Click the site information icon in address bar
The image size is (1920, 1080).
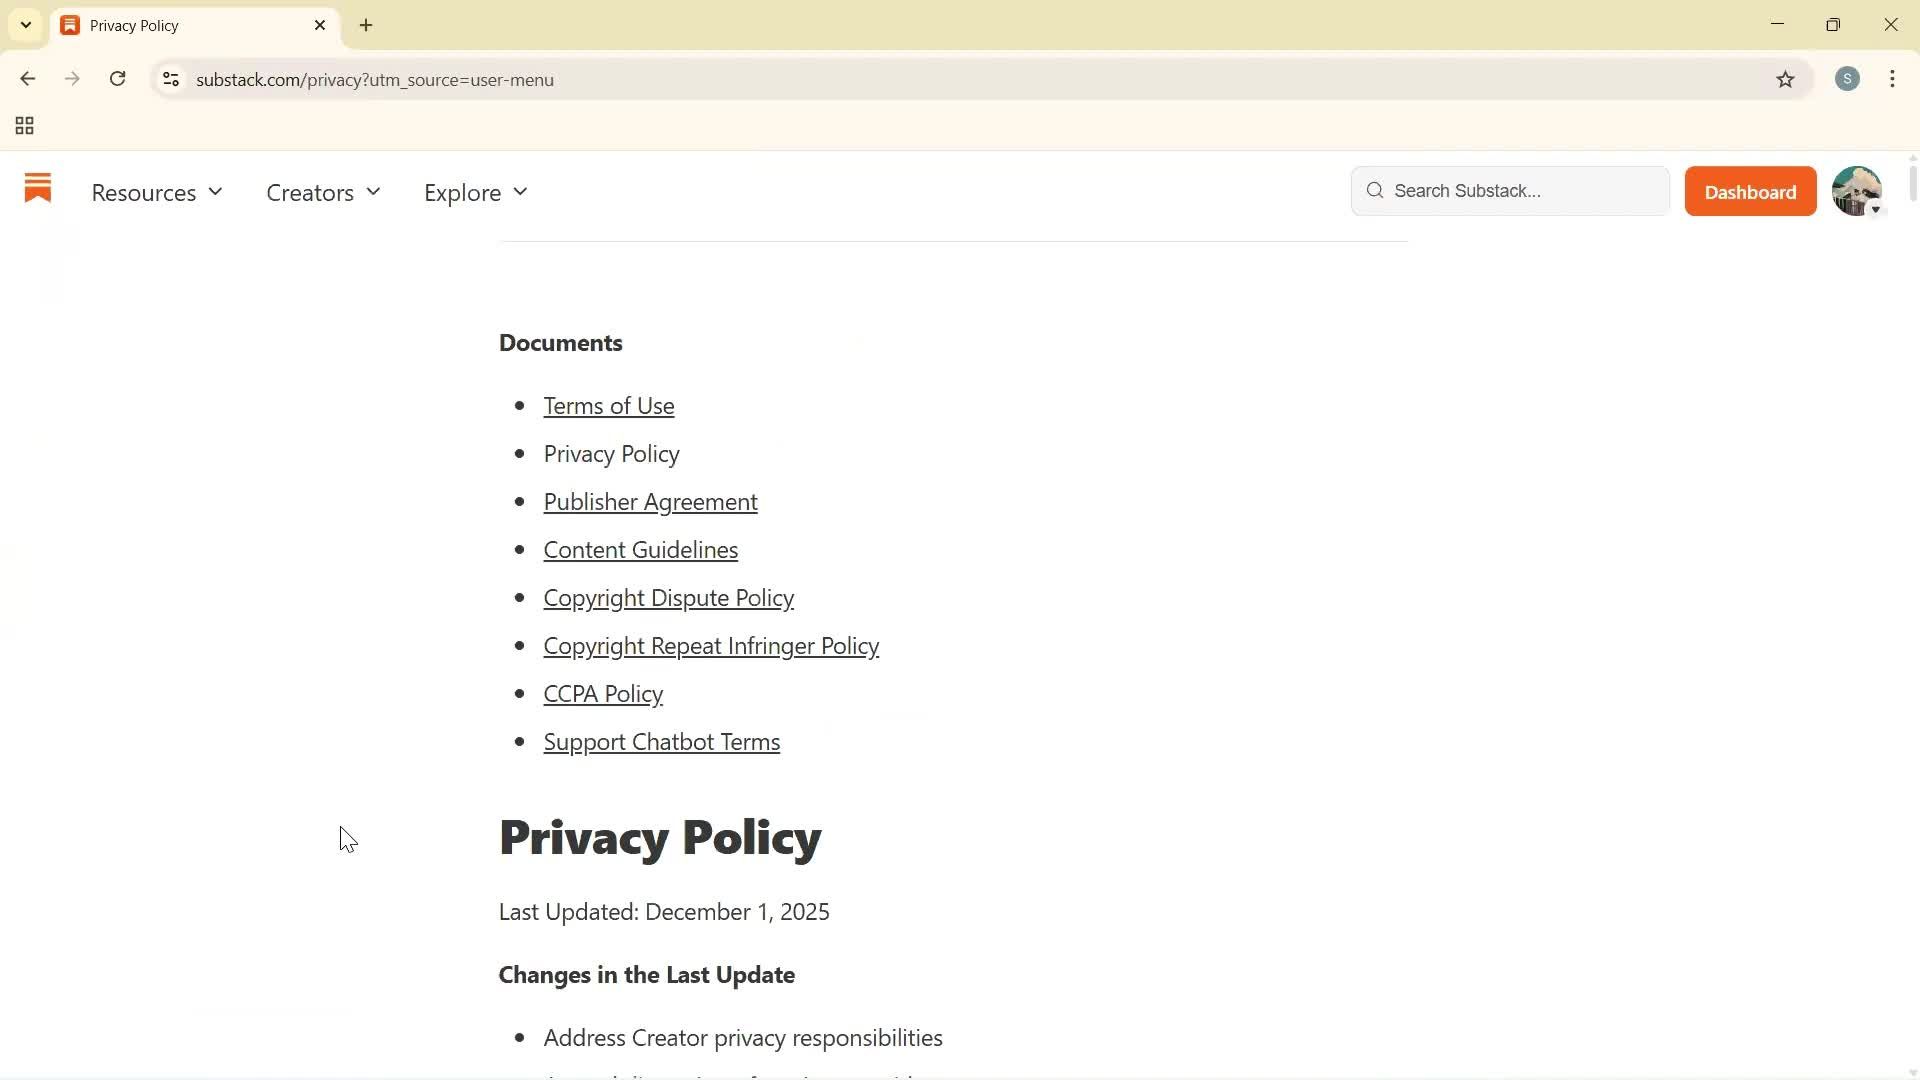pos(170,80)
